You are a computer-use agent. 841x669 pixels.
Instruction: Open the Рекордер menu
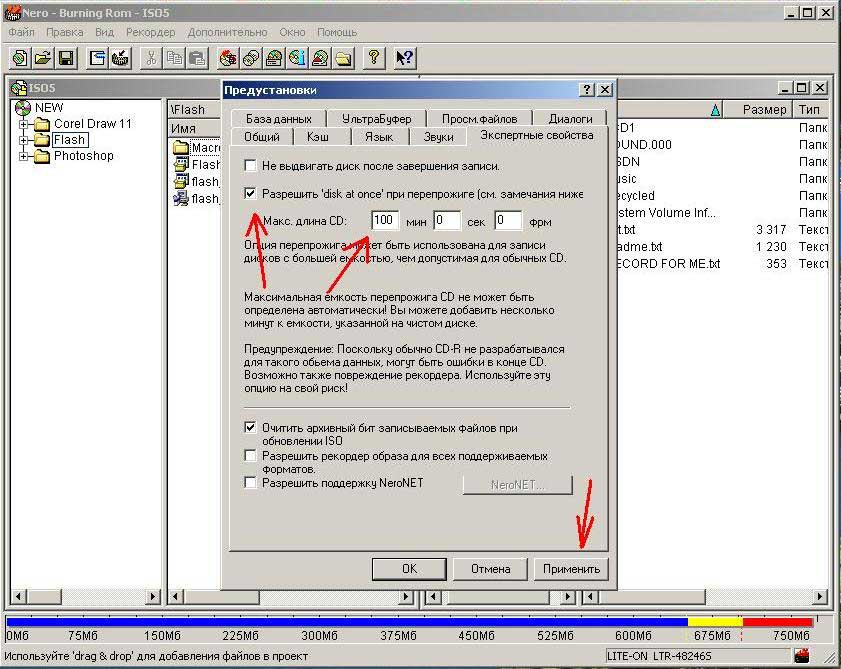tap(151, 32)
